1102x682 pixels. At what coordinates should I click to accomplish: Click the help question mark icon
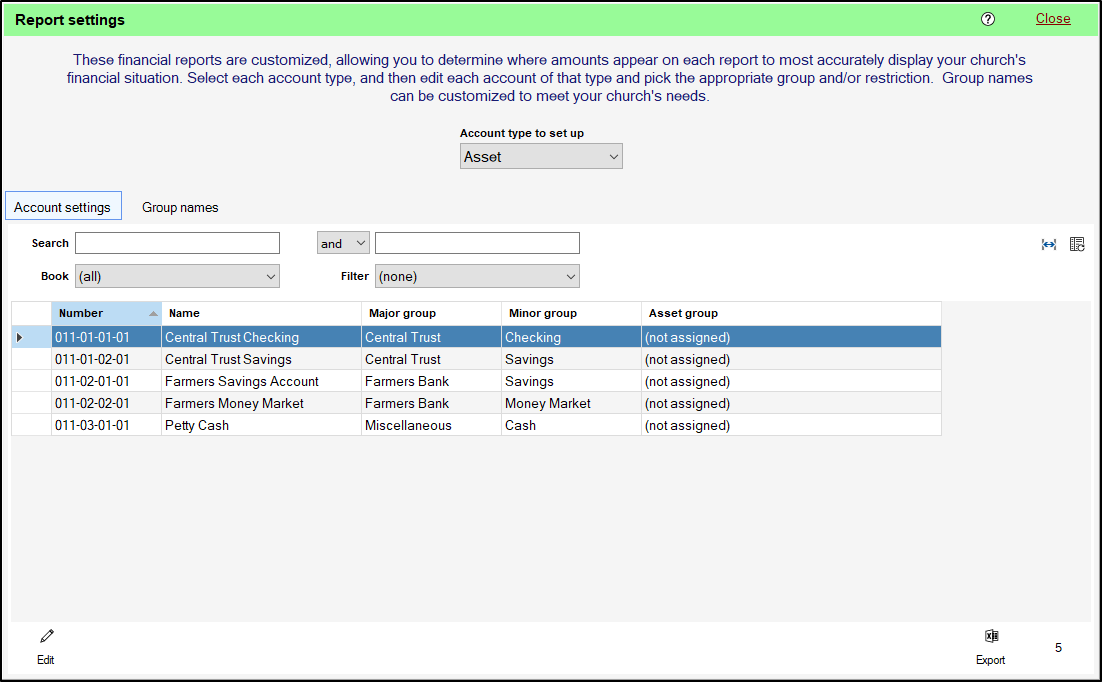pyautogui.click(x=988, y=19)
